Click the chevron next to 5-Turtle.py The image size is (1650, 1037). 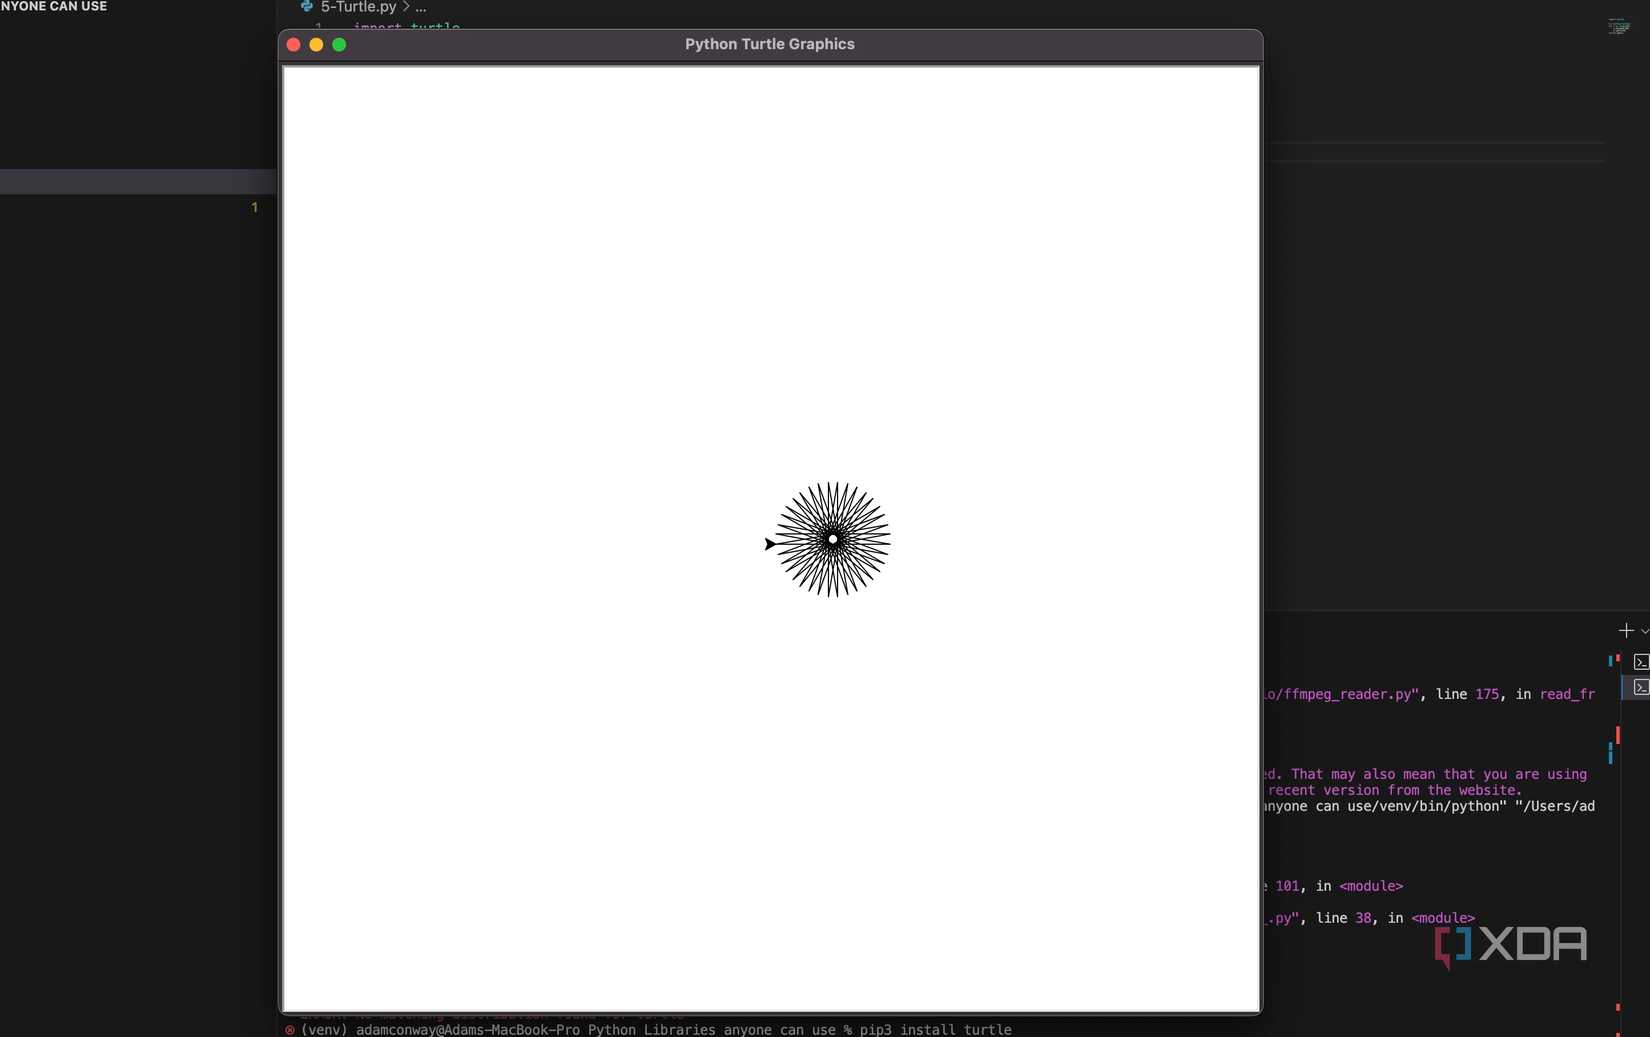pos(406,7)
